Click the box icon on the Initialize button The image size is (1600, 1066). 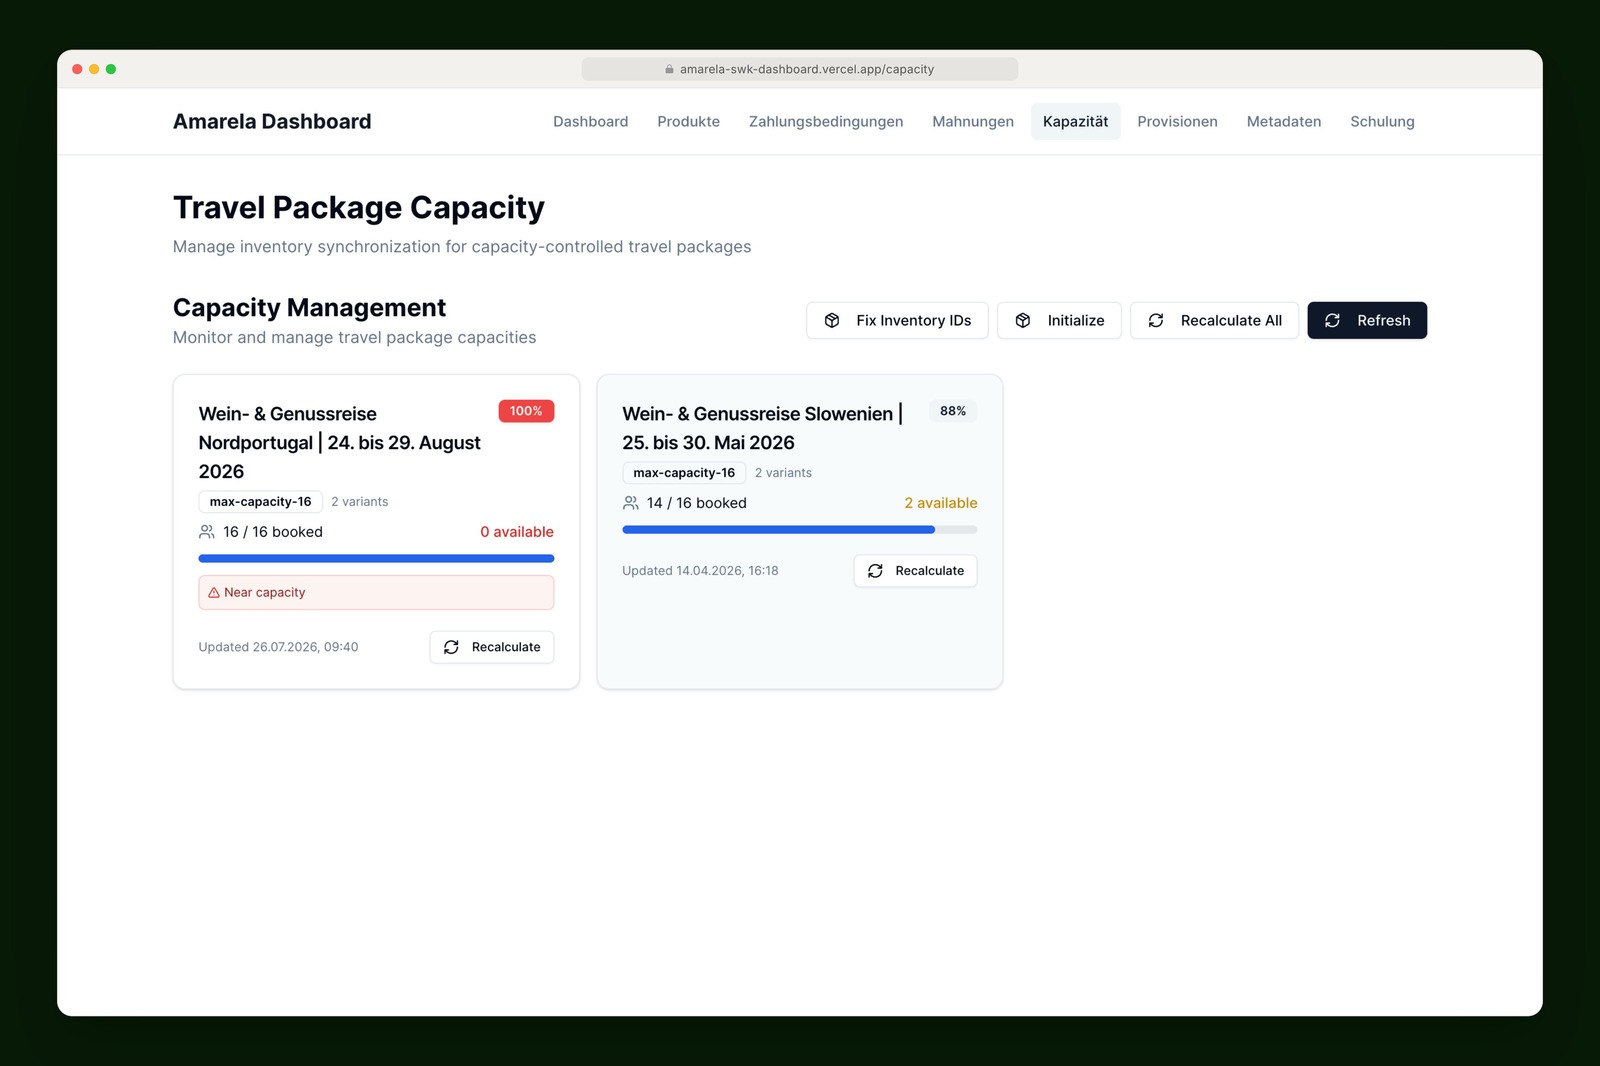pos(1023,320)
